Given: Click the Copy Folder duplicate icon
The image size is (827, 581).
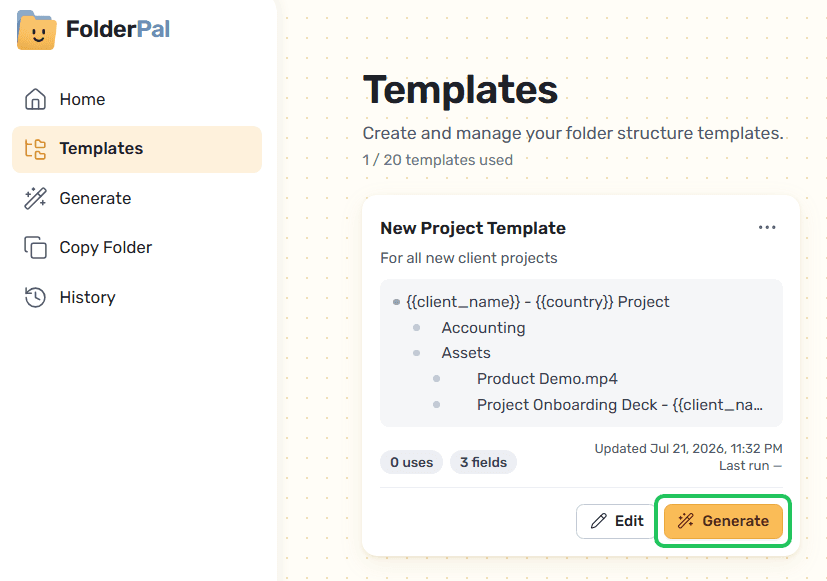Looking at the screenshot, I should coord(35,247).
